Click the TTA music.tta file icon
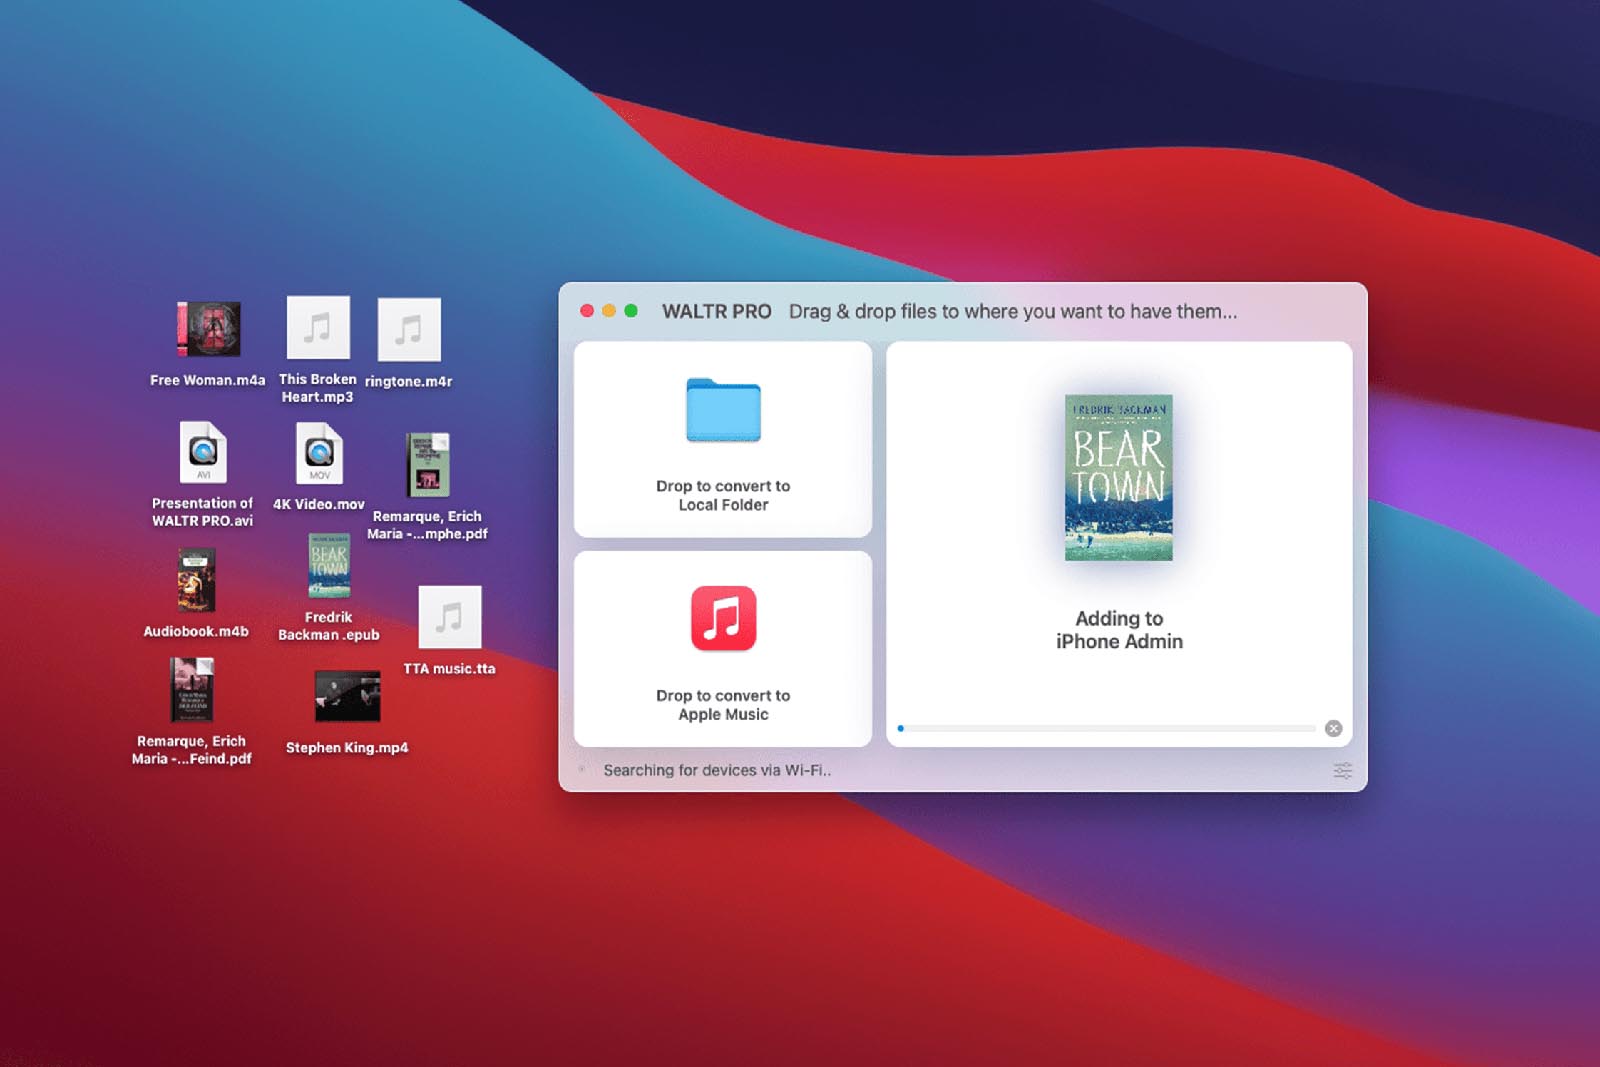 click(x=450, y=617)
